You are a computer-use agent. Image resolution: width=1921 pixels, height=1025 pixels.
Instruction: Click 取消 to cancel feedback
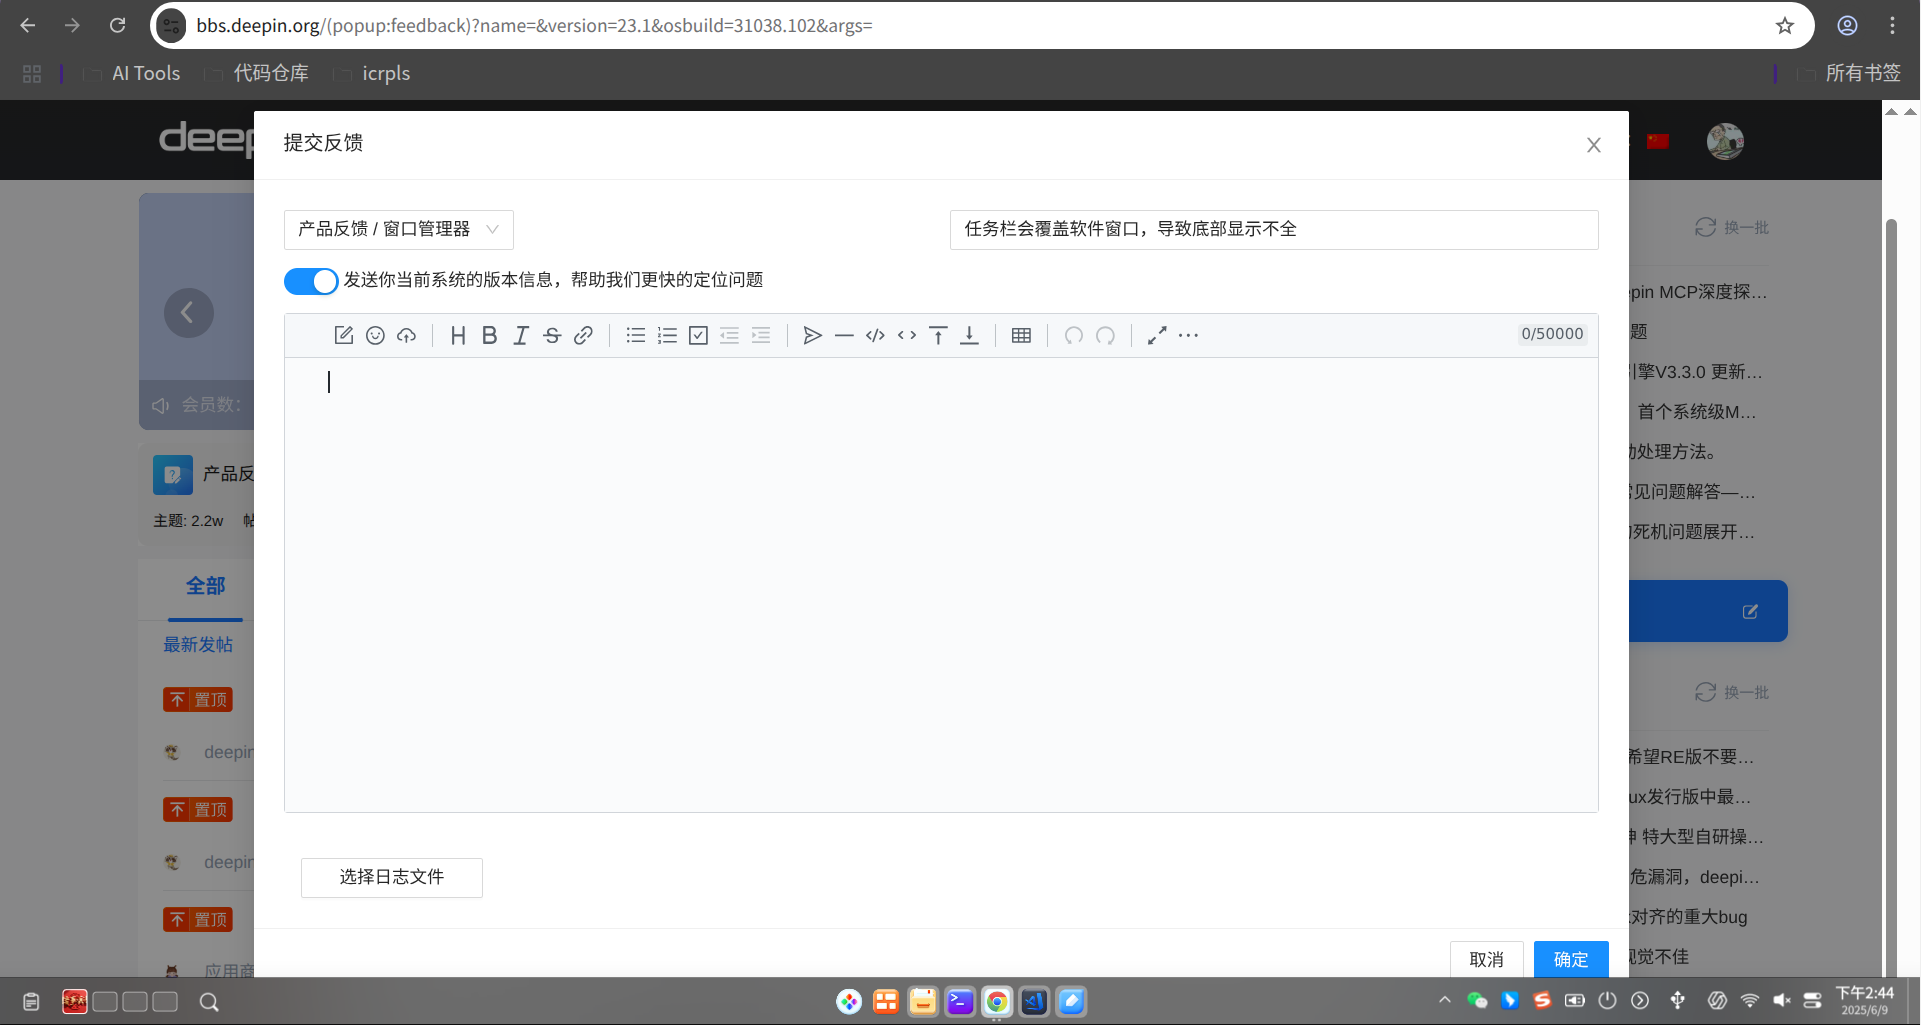[1487, 959]
